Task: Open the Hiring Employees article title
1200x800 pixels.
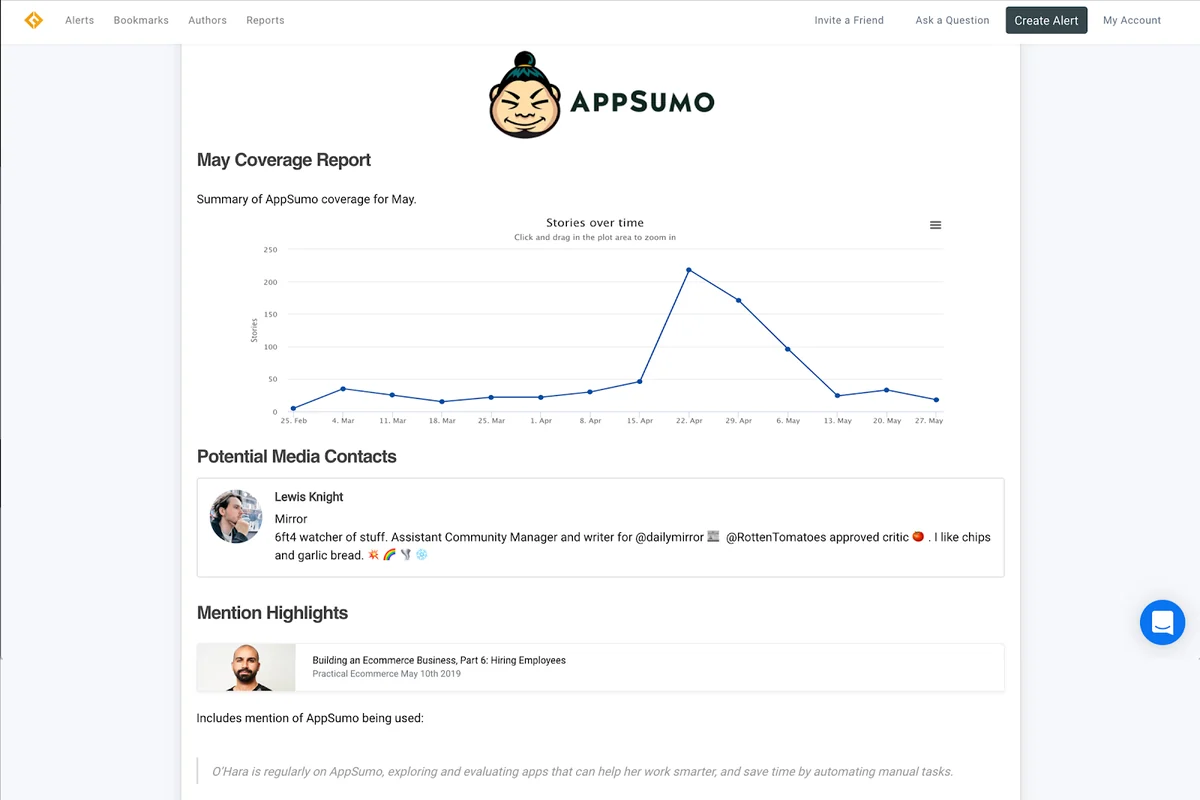Action: click(x=439, y=660)
